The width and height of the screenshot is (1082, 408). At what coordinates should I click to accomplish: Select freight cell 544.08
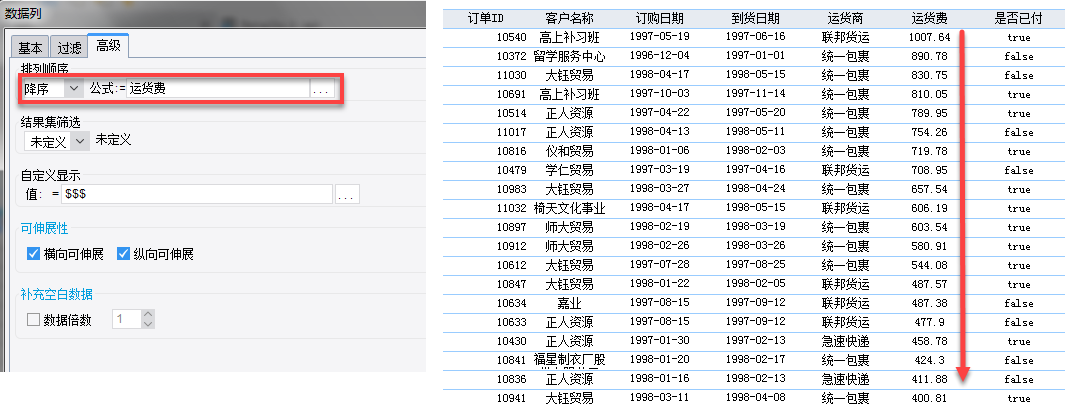coord(929,265)
